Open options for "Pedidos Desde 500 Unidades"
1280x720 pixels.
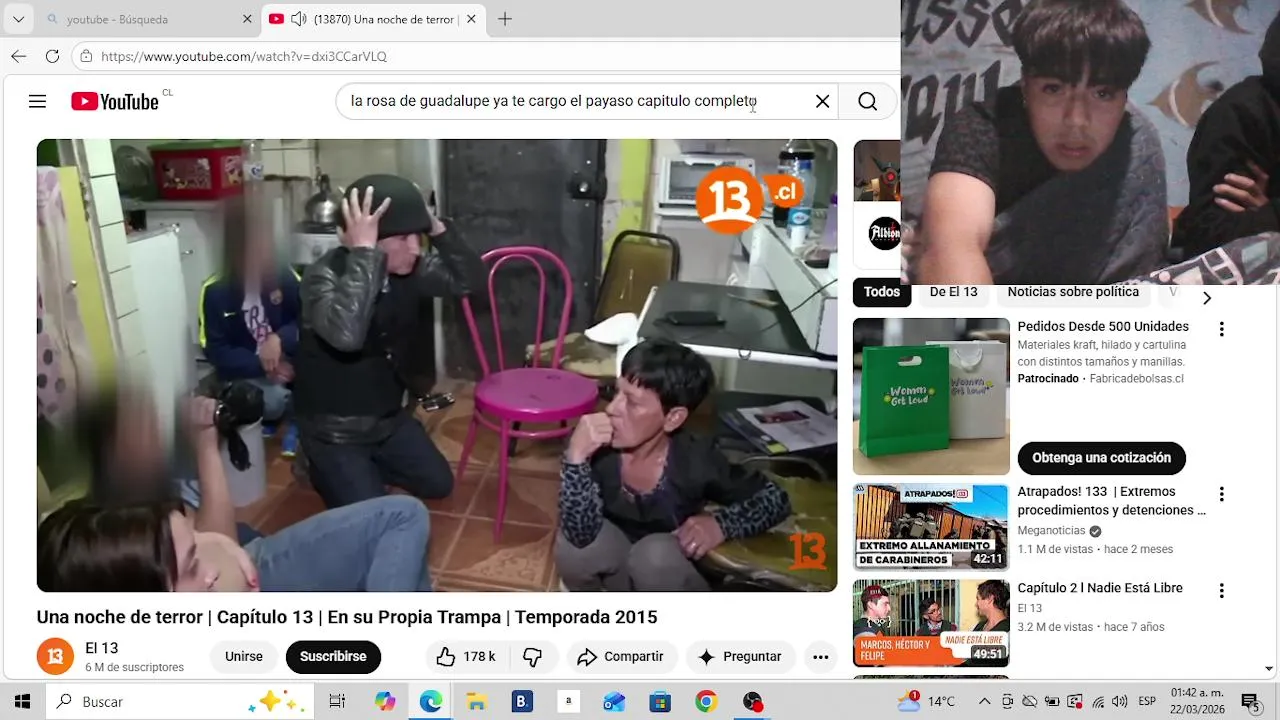click(x=1221, y=329)
